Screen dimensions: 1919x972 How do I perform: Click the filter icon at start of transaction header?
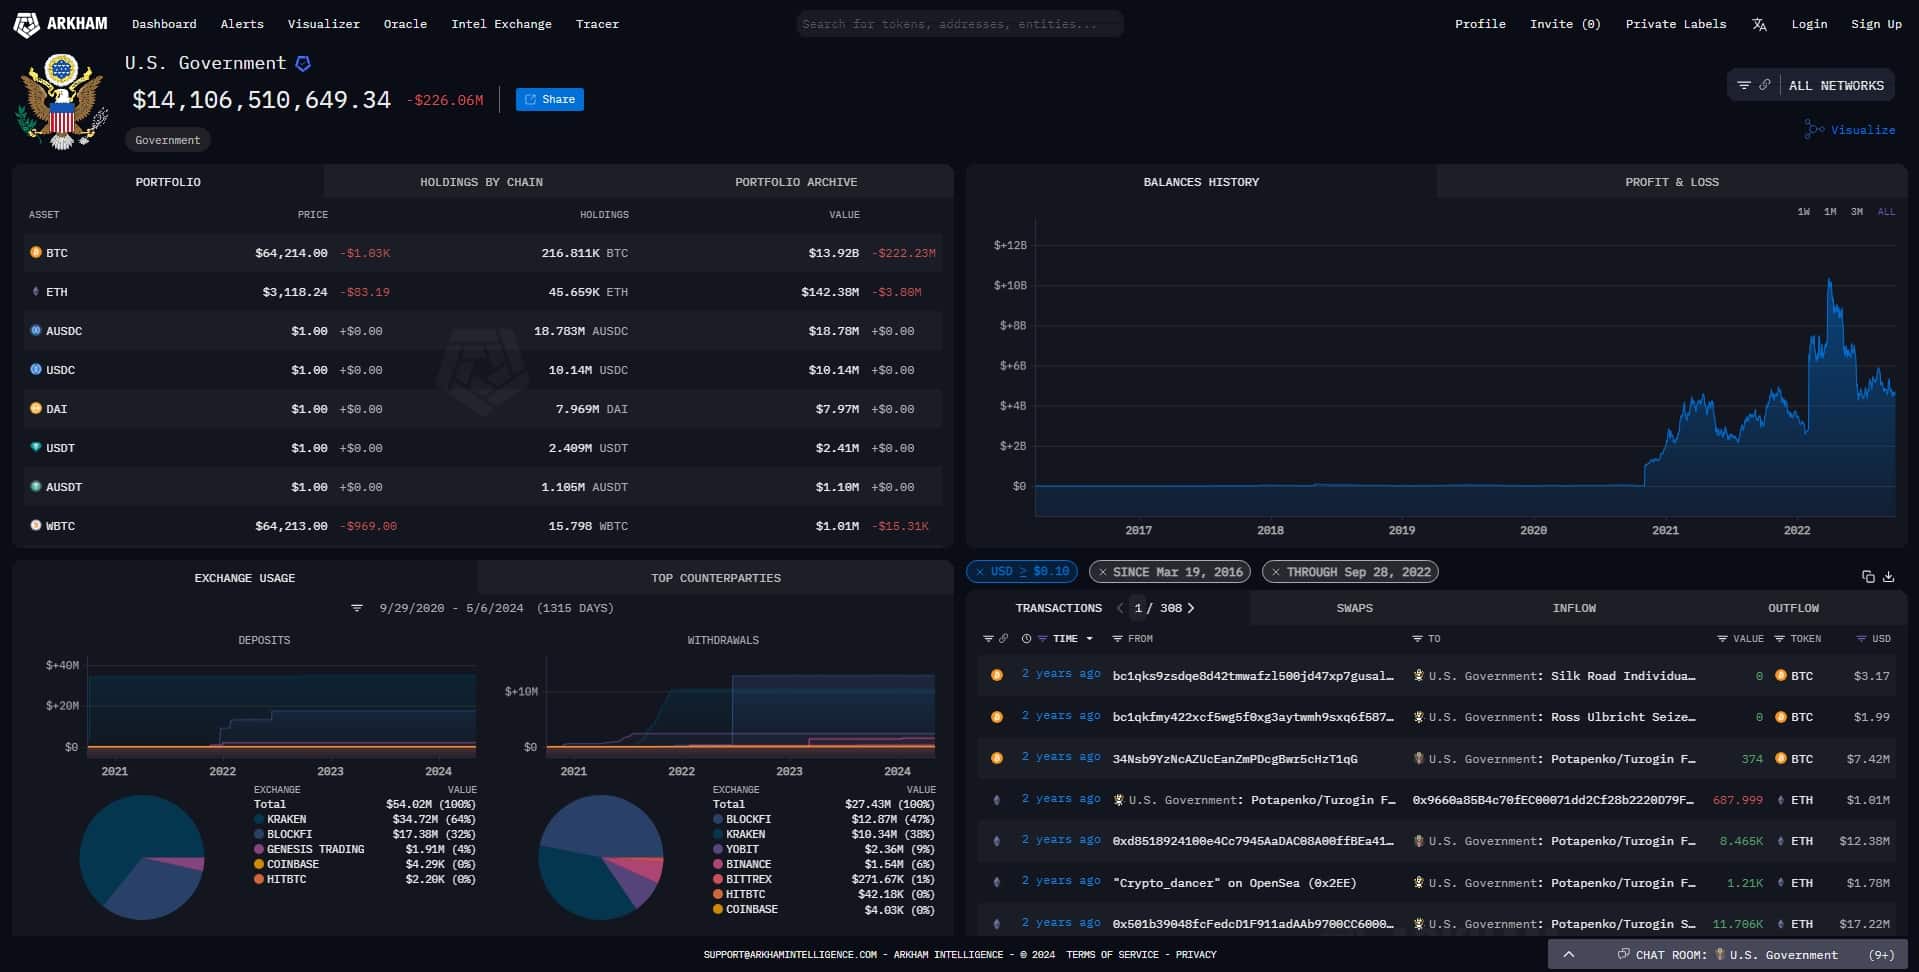[988, 639]
